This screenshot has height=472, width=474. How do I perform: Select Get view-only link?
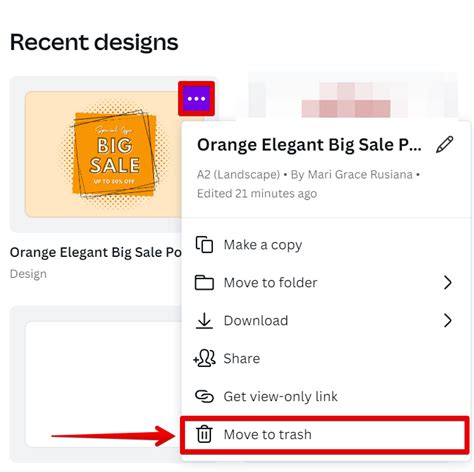click(325, 396)
